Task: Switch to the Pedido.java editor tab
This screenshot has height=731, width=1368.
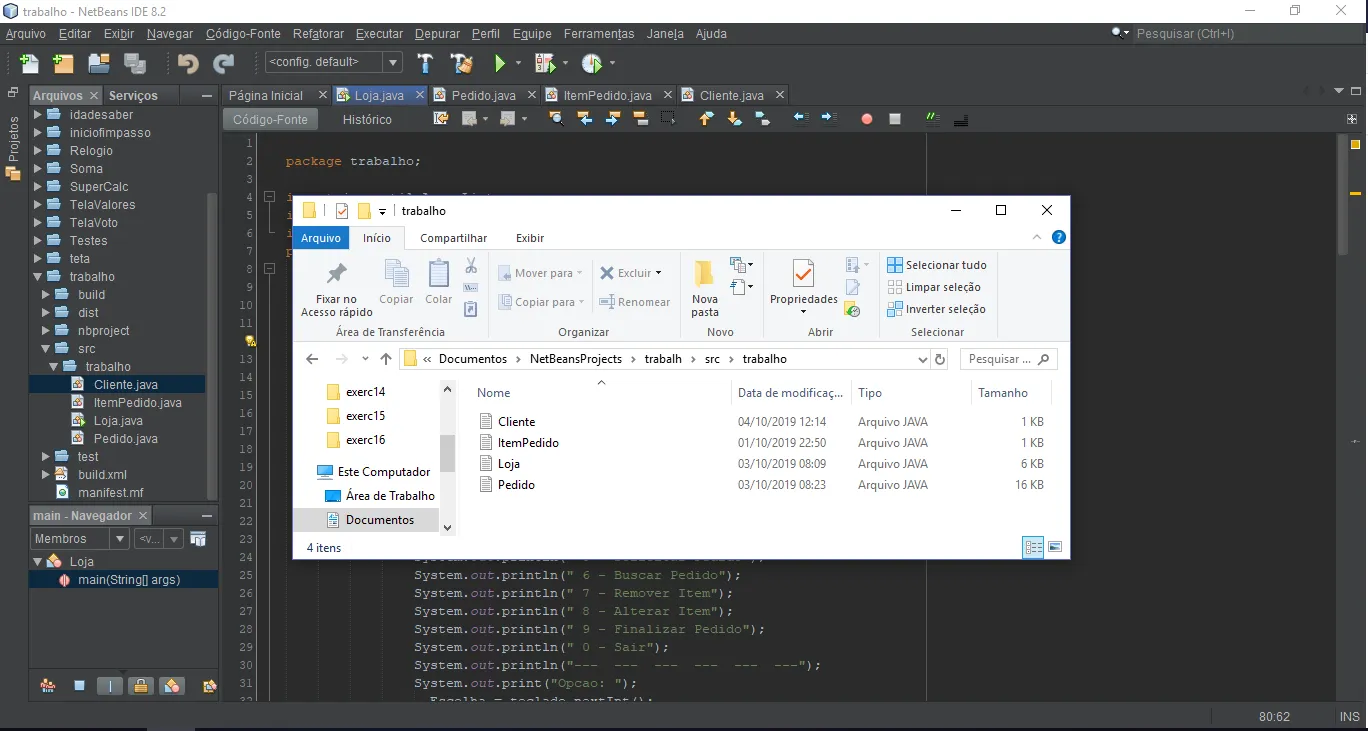Action: (x=483, y=96)
